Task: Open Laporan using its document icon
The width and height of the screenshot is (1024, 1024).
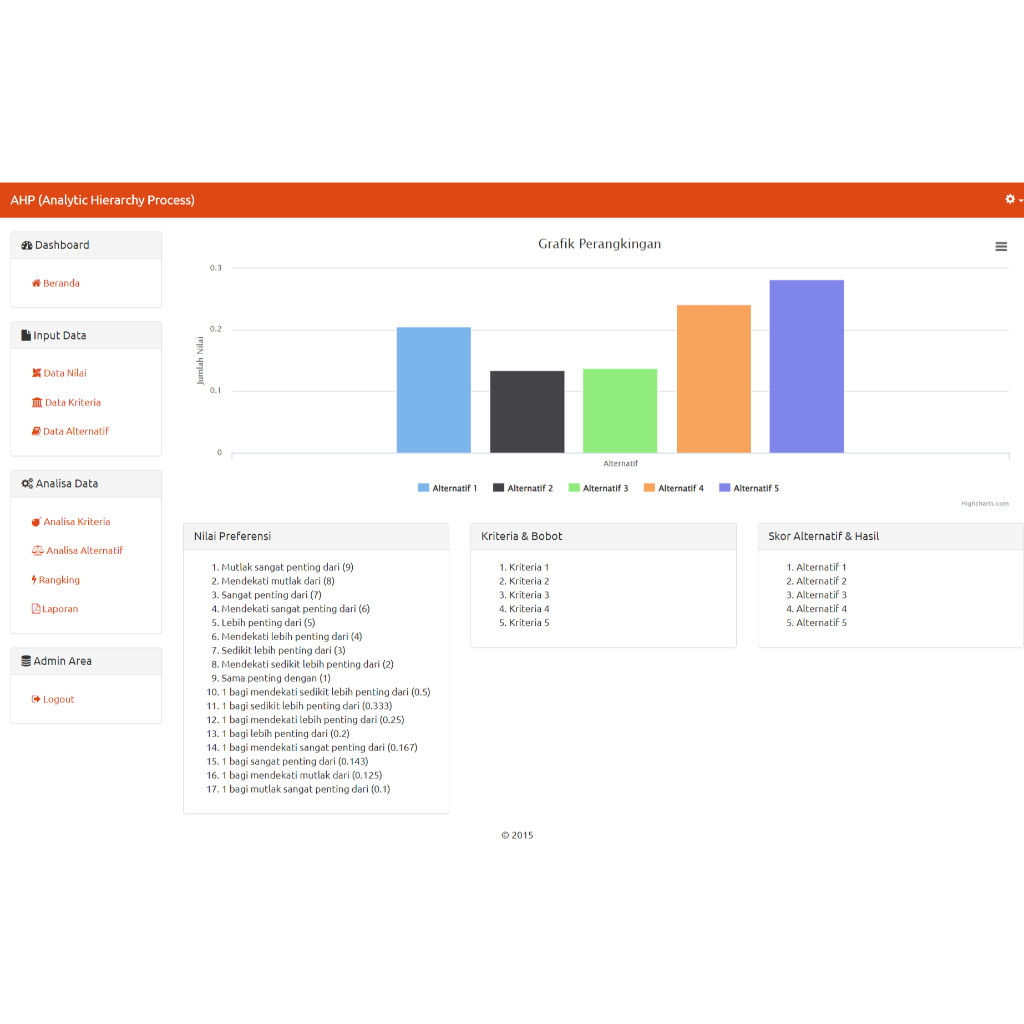Action: (x=35, y=608)
